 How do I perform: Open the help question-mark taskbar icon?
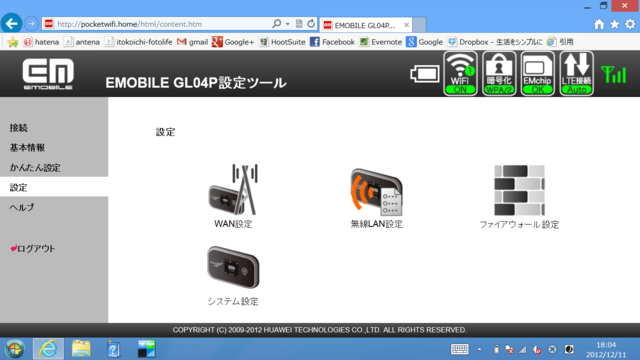(113, 349)
